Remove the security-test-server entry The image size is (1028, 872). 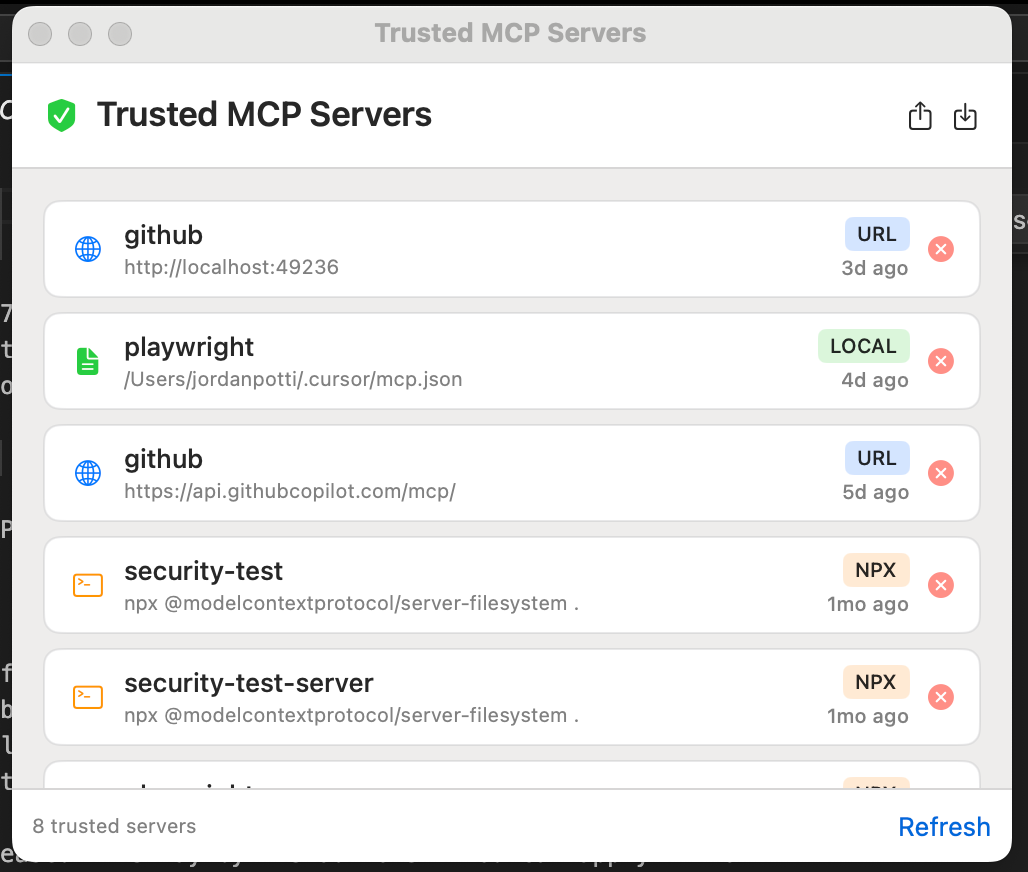940,697
